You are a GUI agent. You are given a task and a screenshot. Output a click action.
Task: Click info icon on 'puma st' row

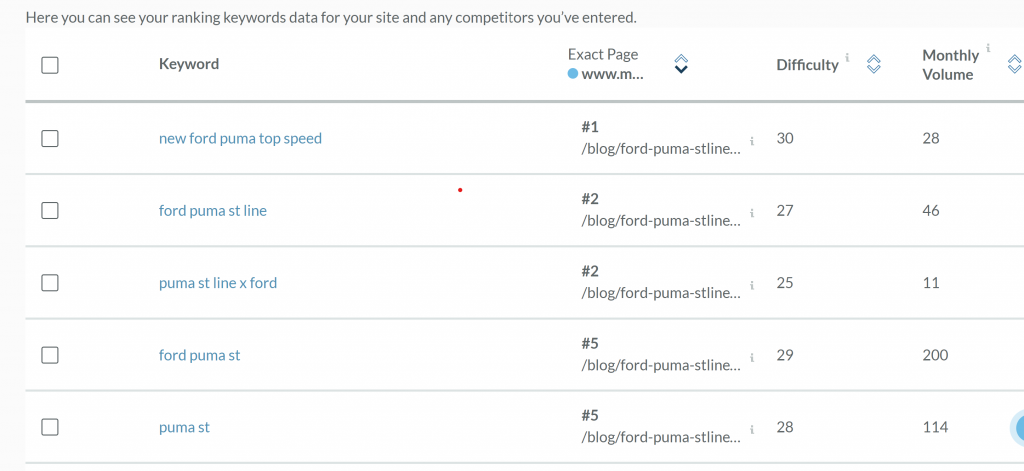(x=752, y=429)
